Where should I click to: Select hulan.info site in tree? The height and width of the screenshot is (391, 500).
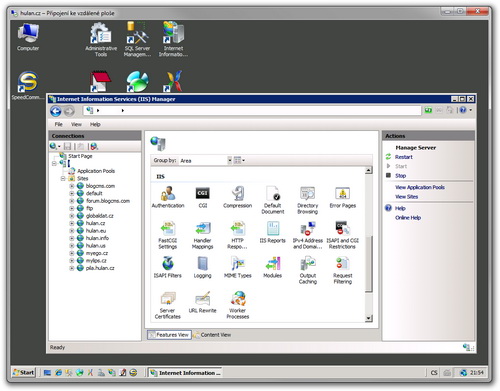(97, 238)
